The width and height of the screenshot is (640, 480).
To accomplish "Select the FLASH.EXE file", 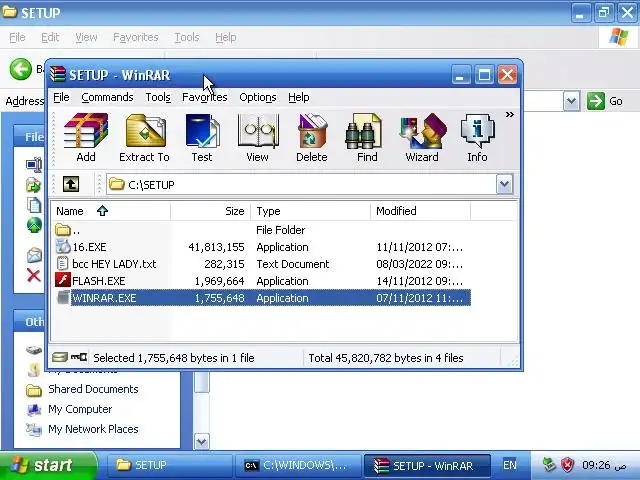I will (x=261, y=281).
